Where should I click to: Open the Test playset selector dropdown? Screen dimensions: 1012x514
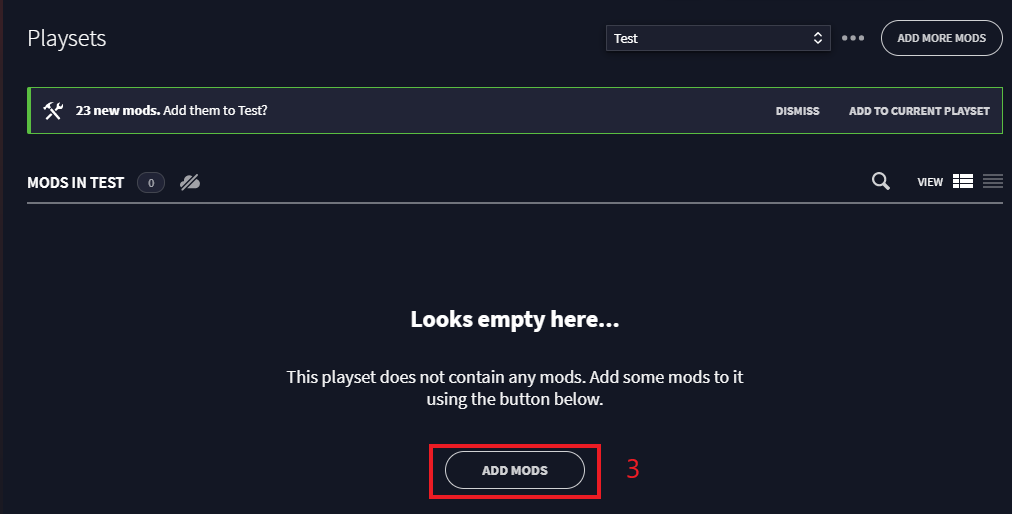coord(718,38)
